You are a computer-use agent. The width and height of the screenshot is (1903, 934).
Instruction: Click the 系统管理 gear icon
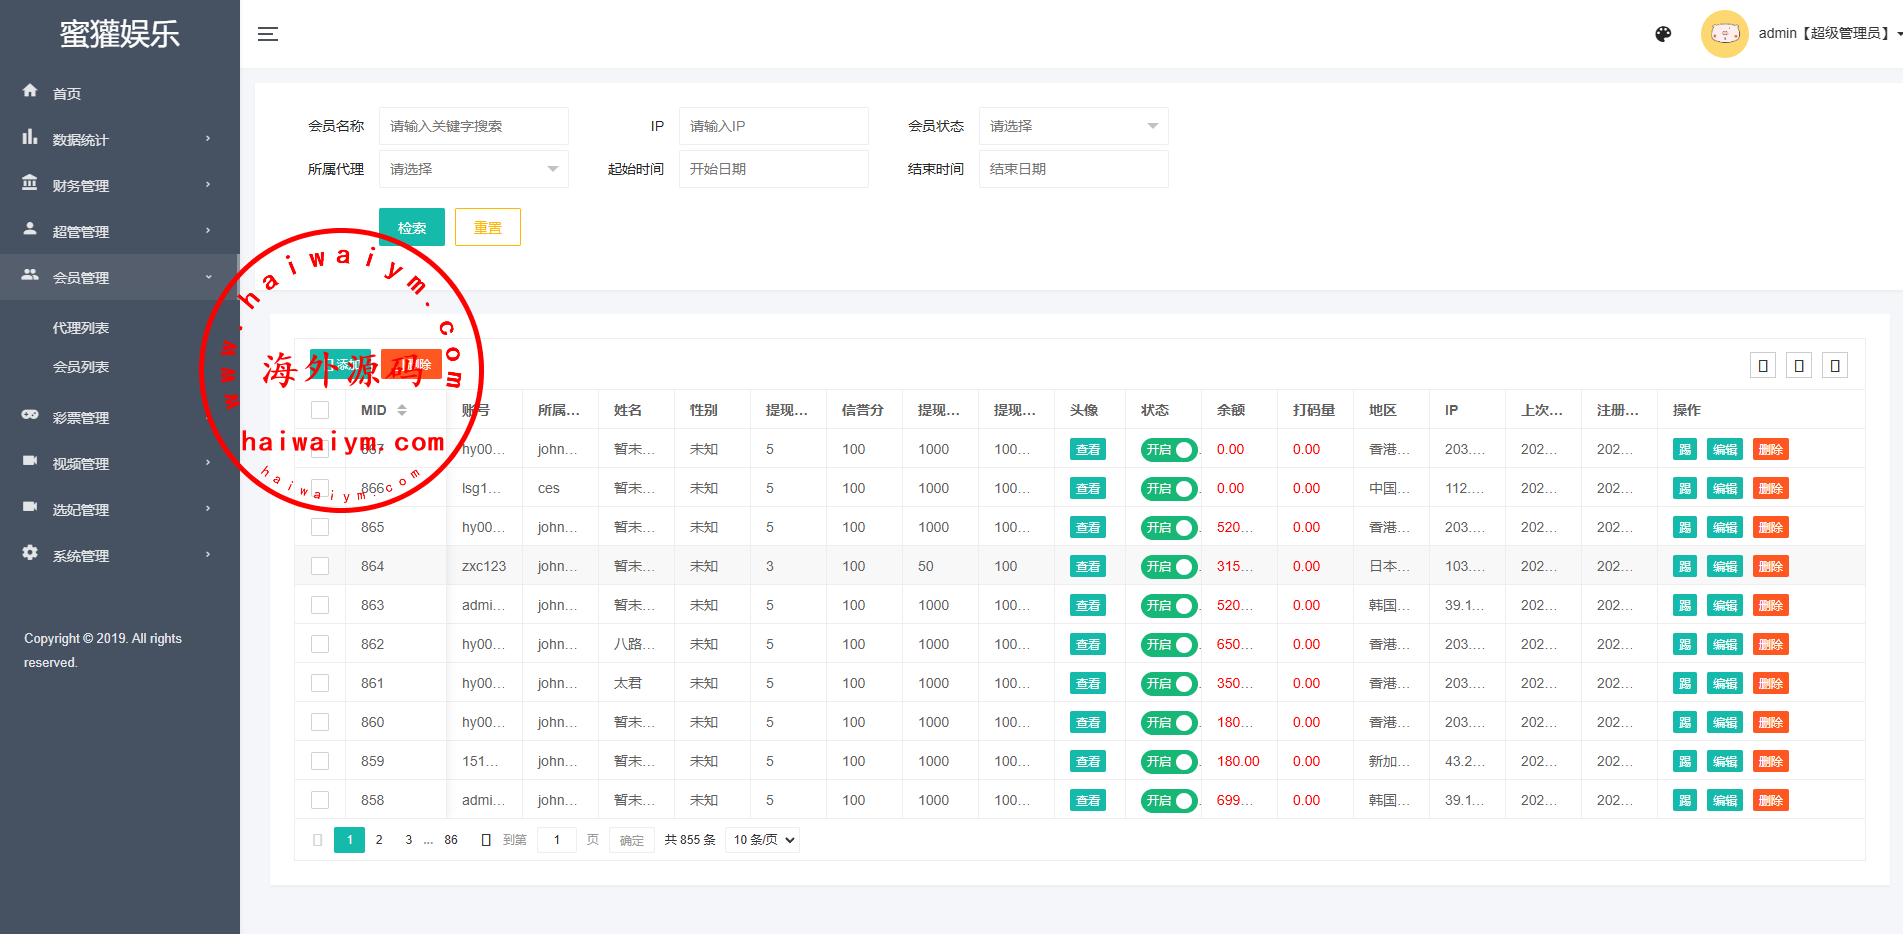tap(30, 553)
